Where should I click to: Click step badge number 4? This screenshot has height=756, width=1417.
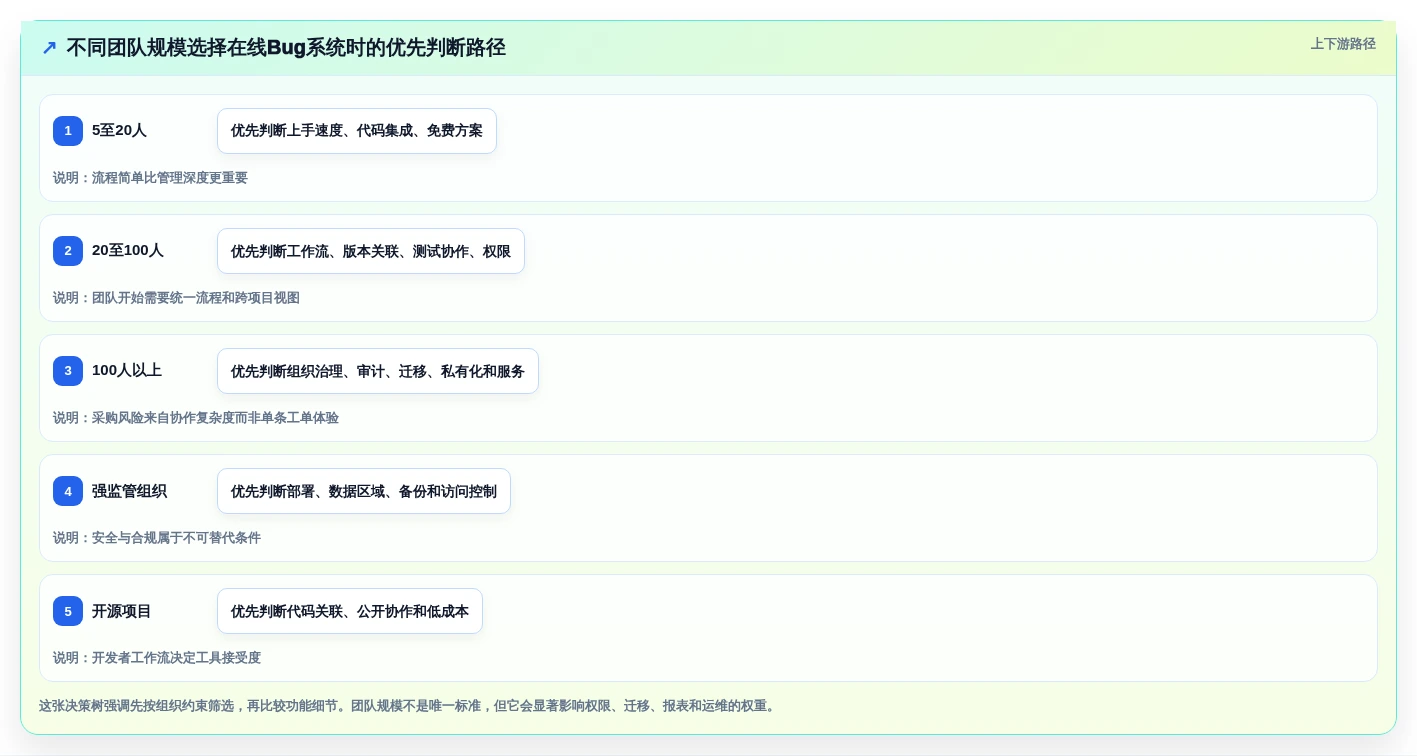(68, 491)
